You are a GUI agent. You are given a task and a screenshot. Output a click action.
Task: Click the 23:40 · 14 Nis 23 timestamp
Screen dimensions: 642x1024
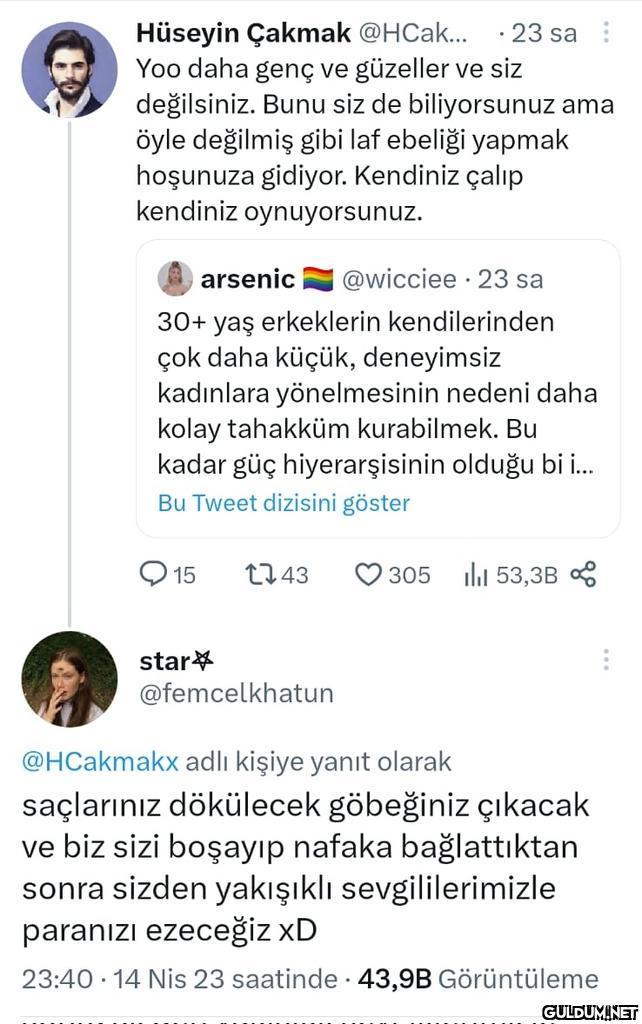[179, 979]
